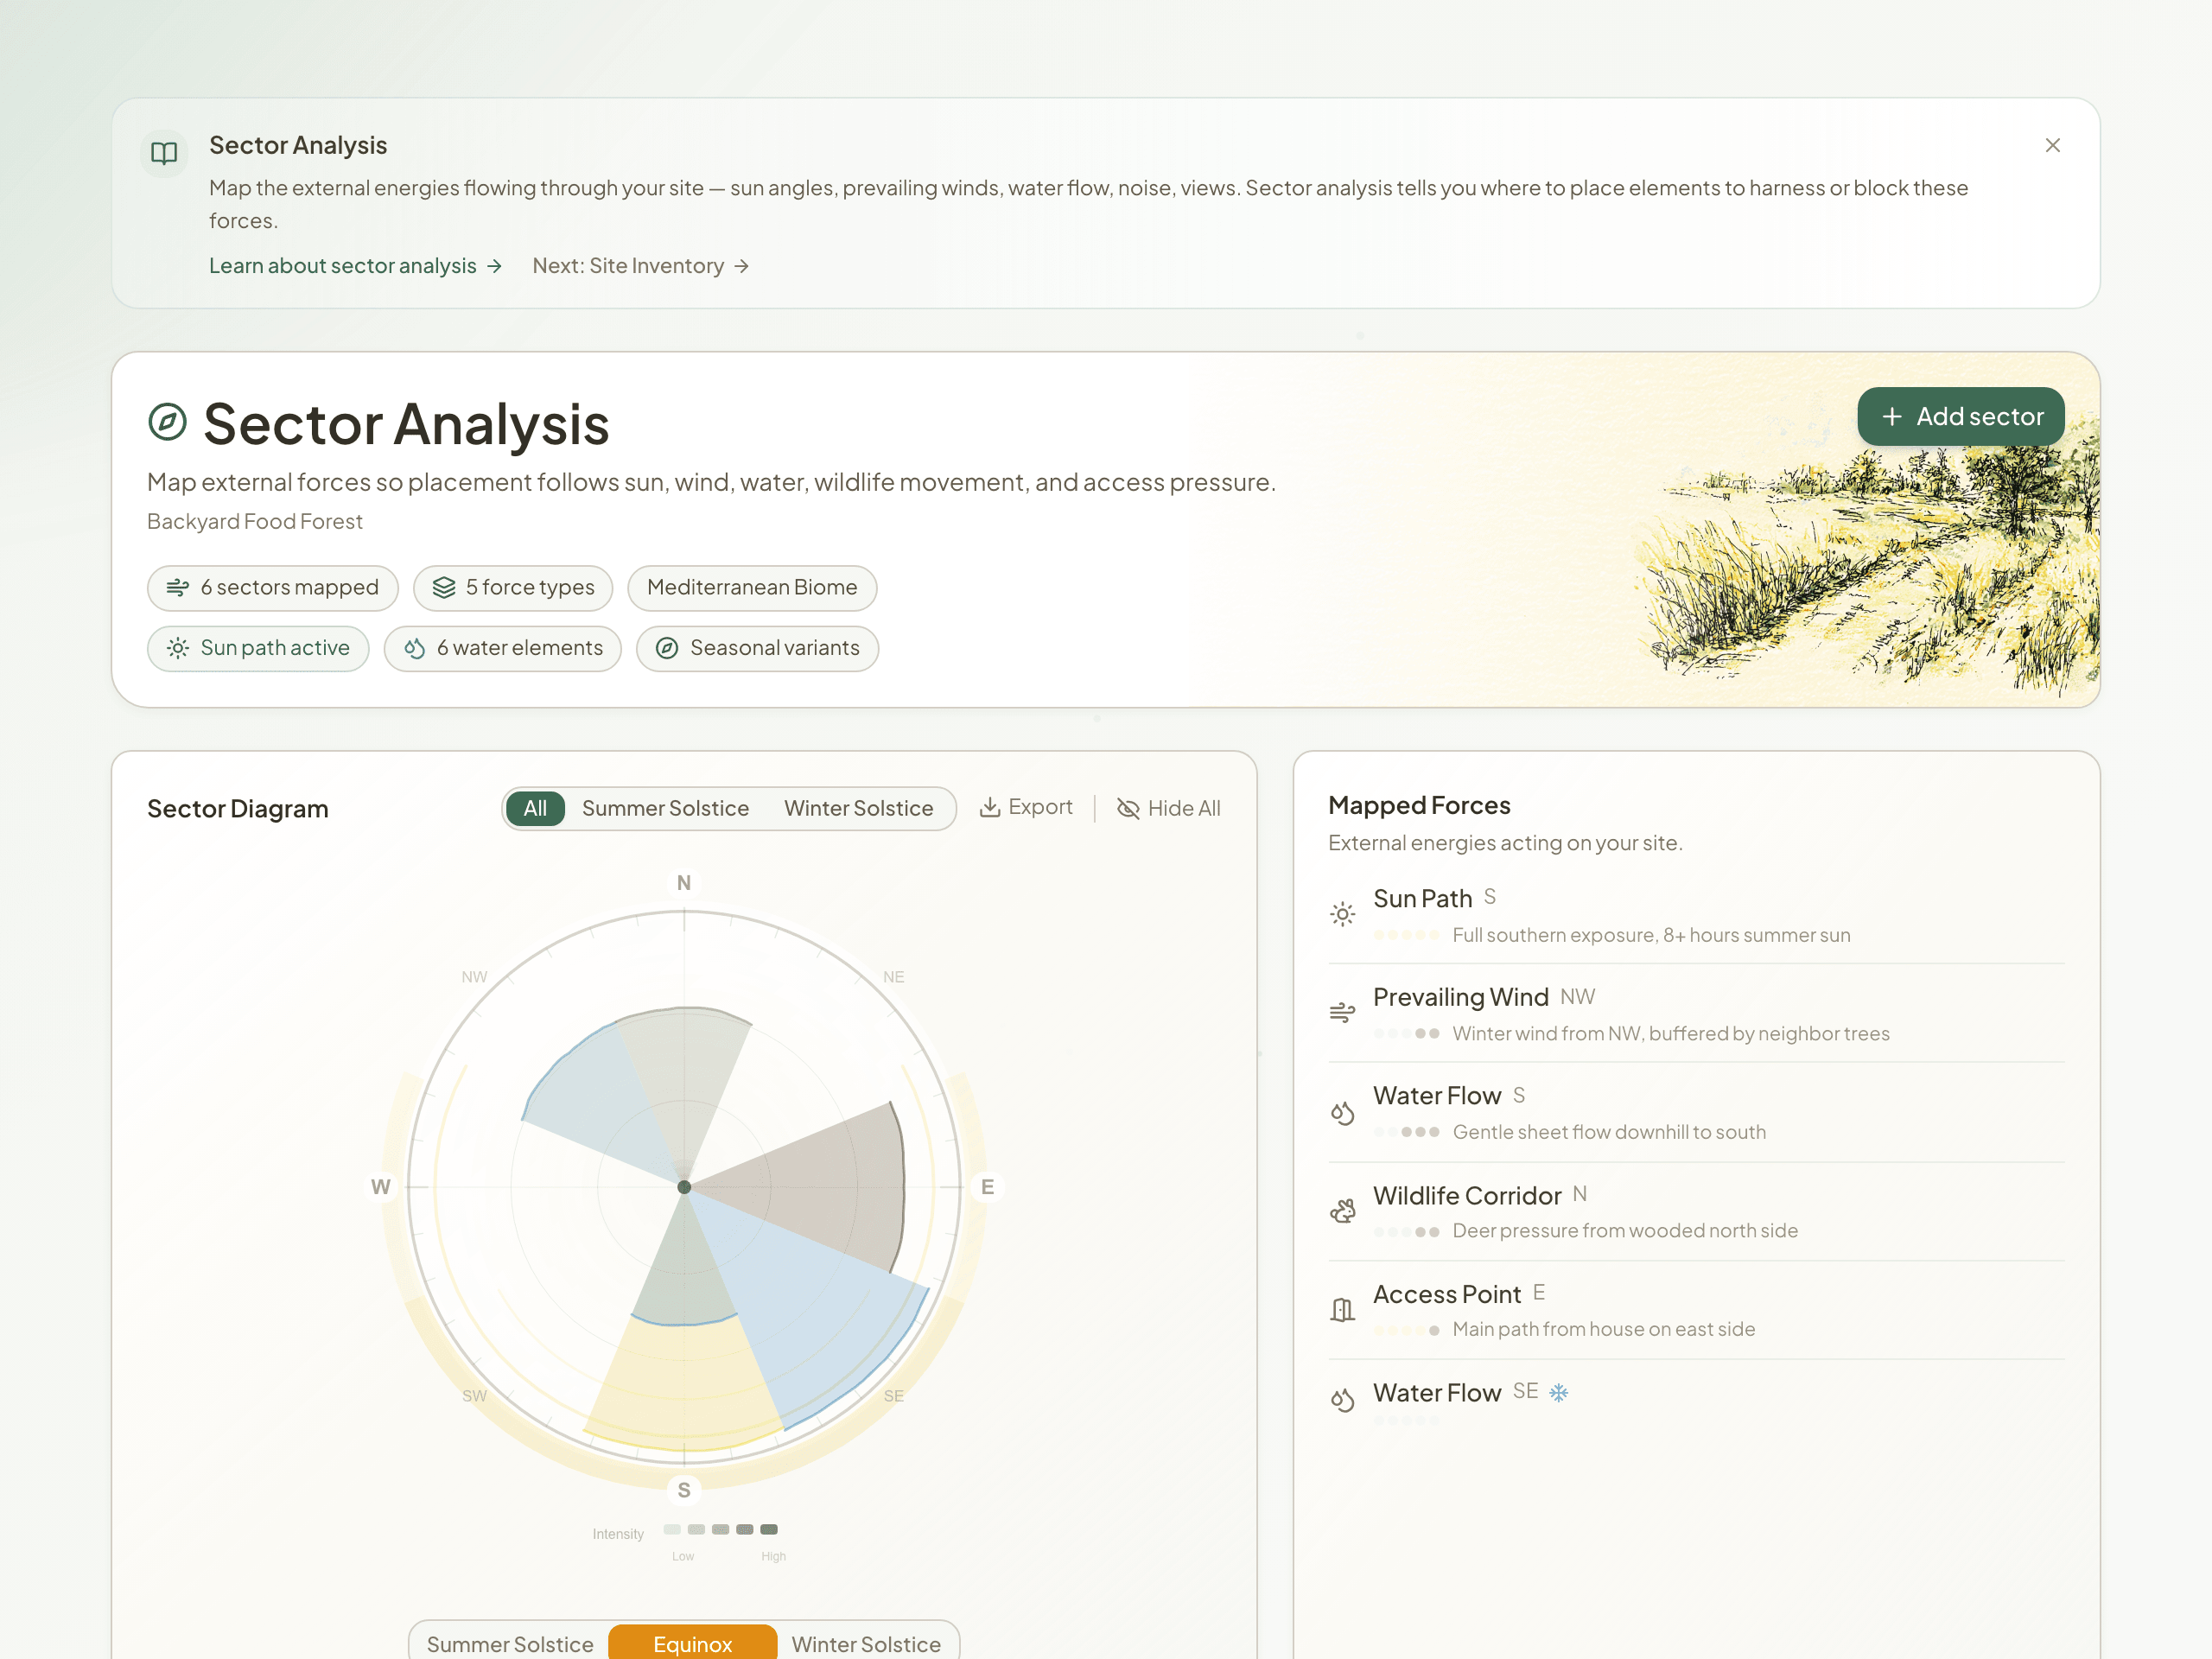Click the layers icon on the 5 force types badge

click(x=444, y=588)
